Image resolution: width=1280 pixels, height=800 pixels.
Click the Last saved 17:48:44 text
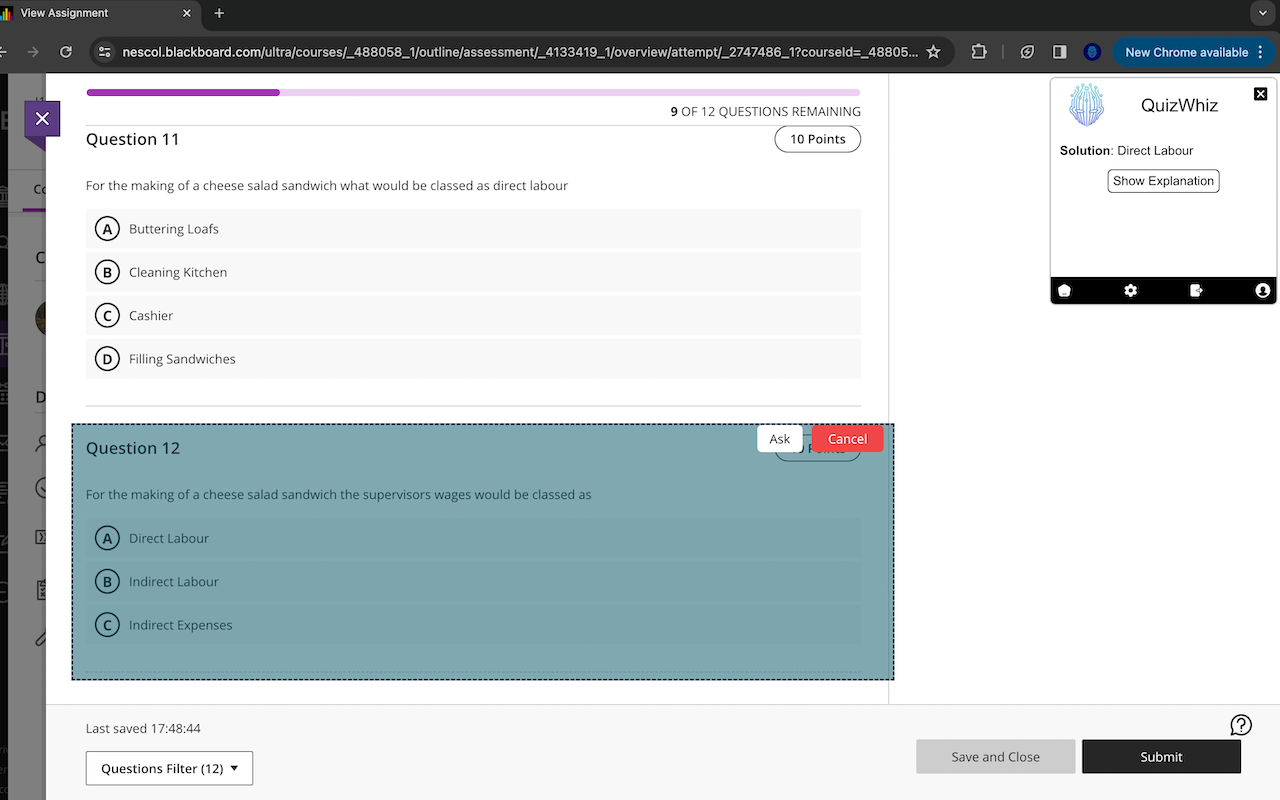(143, 729)
